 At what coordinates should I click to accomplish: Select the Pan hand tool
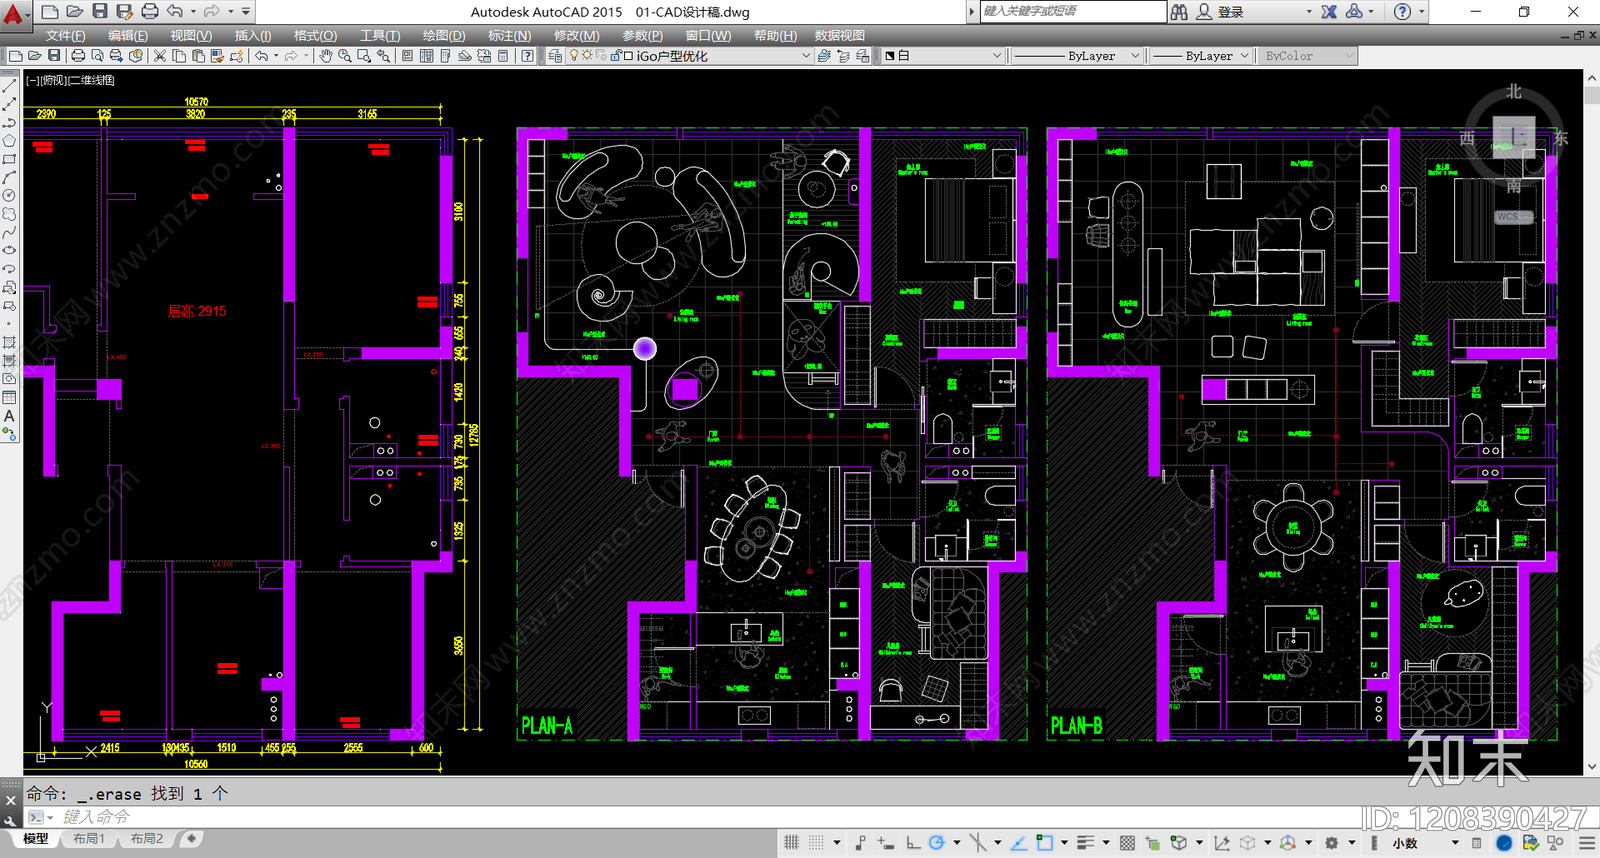[326, 56]
